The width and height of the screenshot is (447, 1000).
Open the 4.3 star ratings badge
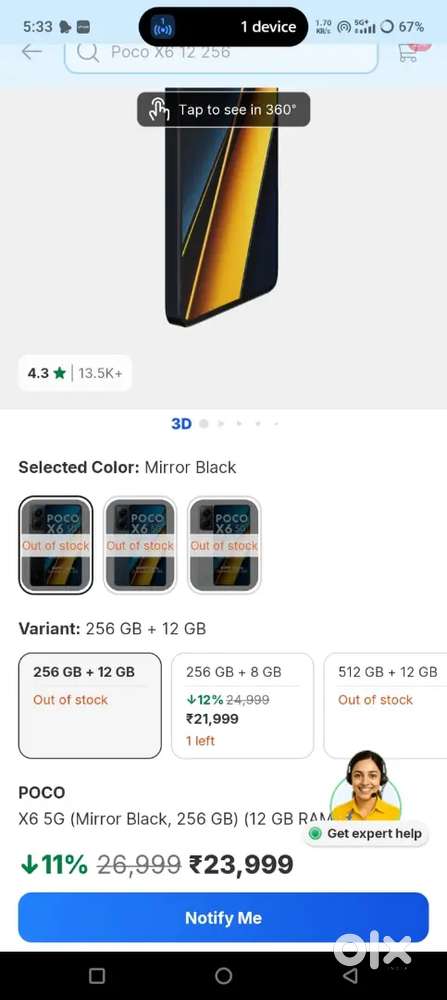[x=75, y=373]
